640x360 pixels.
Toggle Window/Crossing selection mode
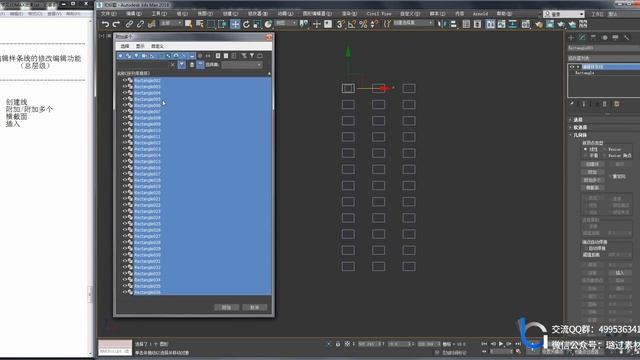point(222,24)
